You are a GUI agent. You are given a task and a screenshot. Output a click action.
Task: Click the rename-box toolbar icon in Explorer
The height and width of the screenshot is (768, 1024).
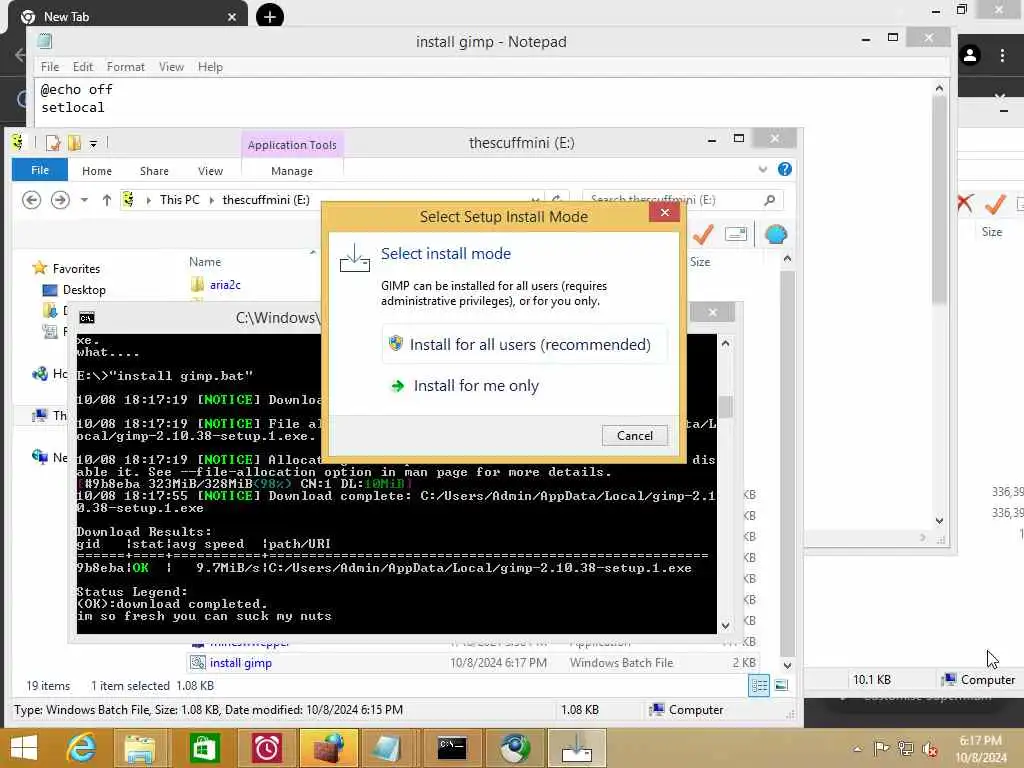coord(736,234)
